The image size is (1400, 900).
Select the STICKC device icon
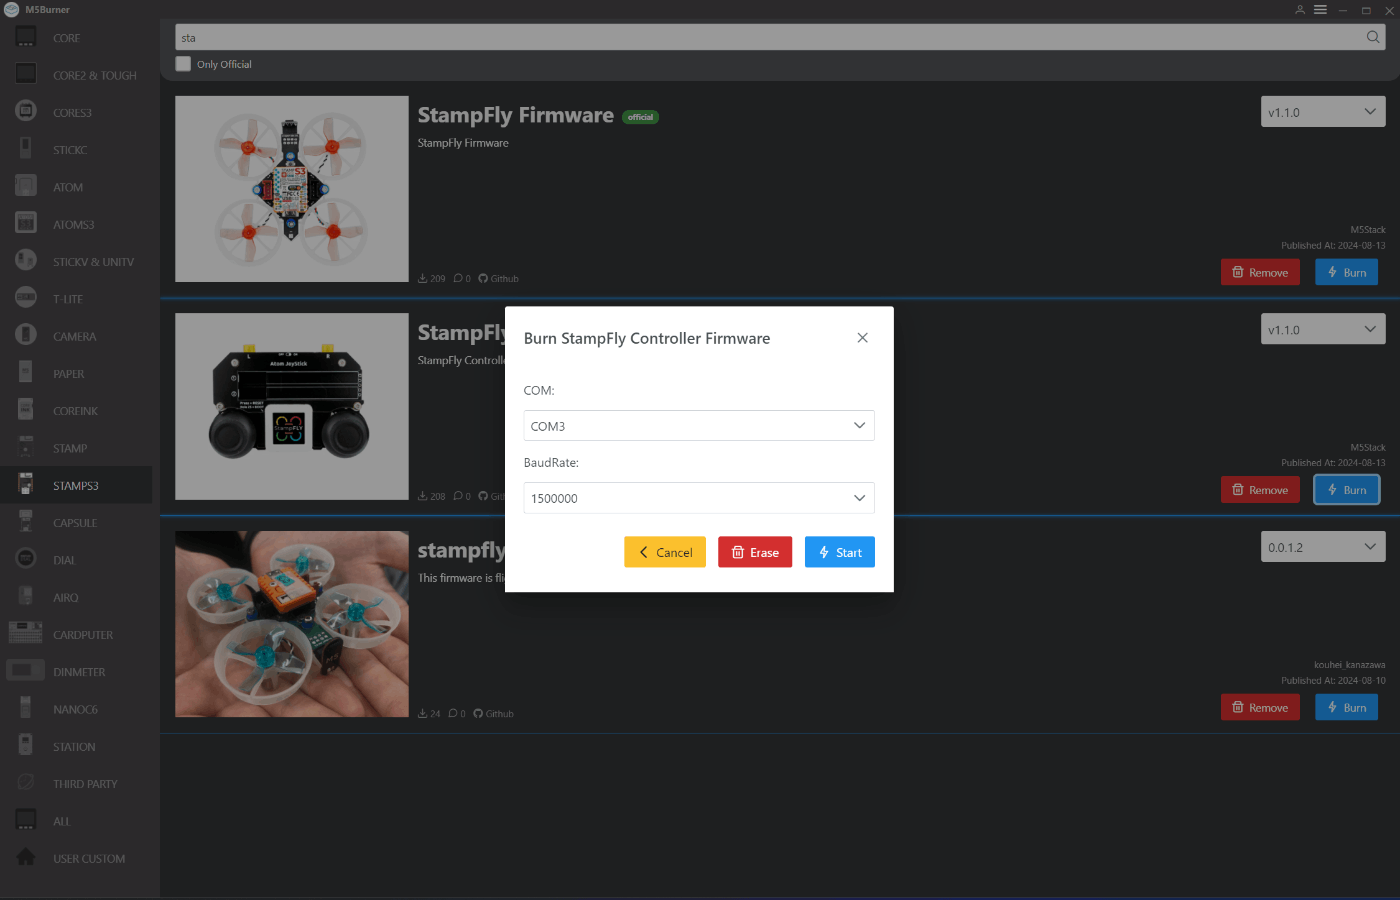coord(26,149)
